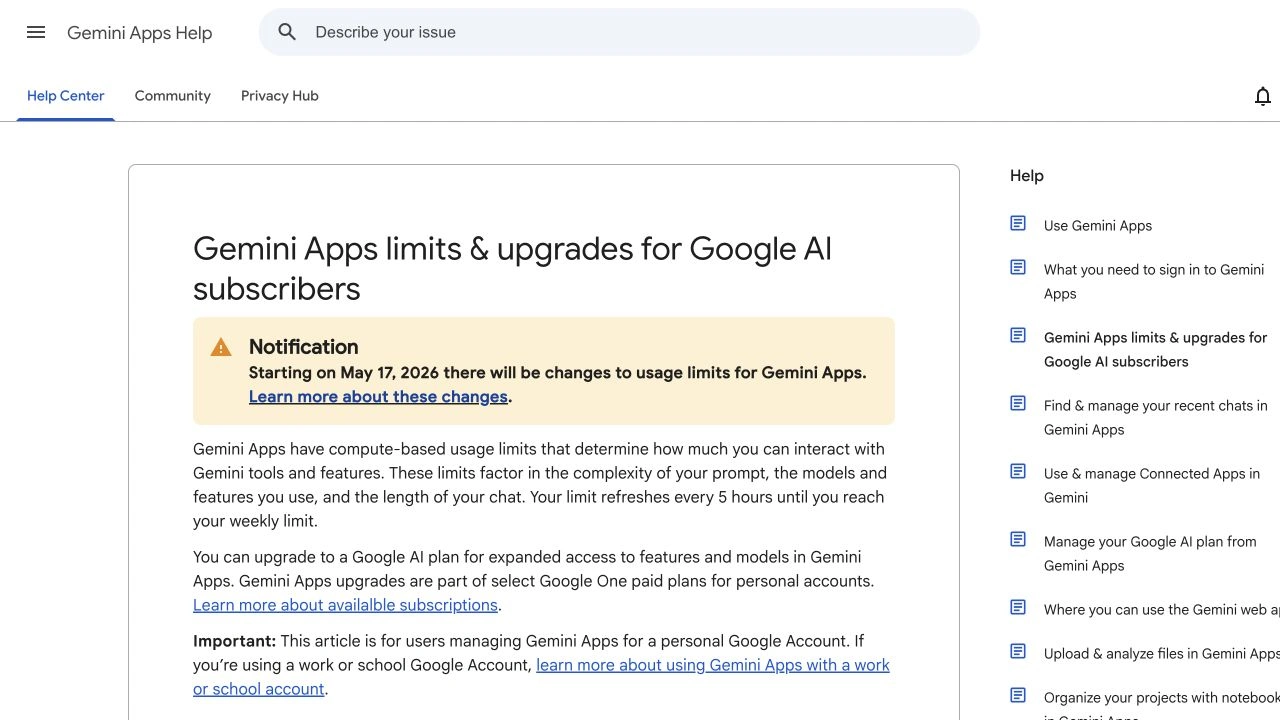This screenshot has height=720, width=1280.
Task: Click article icon beside Upload & analyze files
Action: click(1018, 652)
